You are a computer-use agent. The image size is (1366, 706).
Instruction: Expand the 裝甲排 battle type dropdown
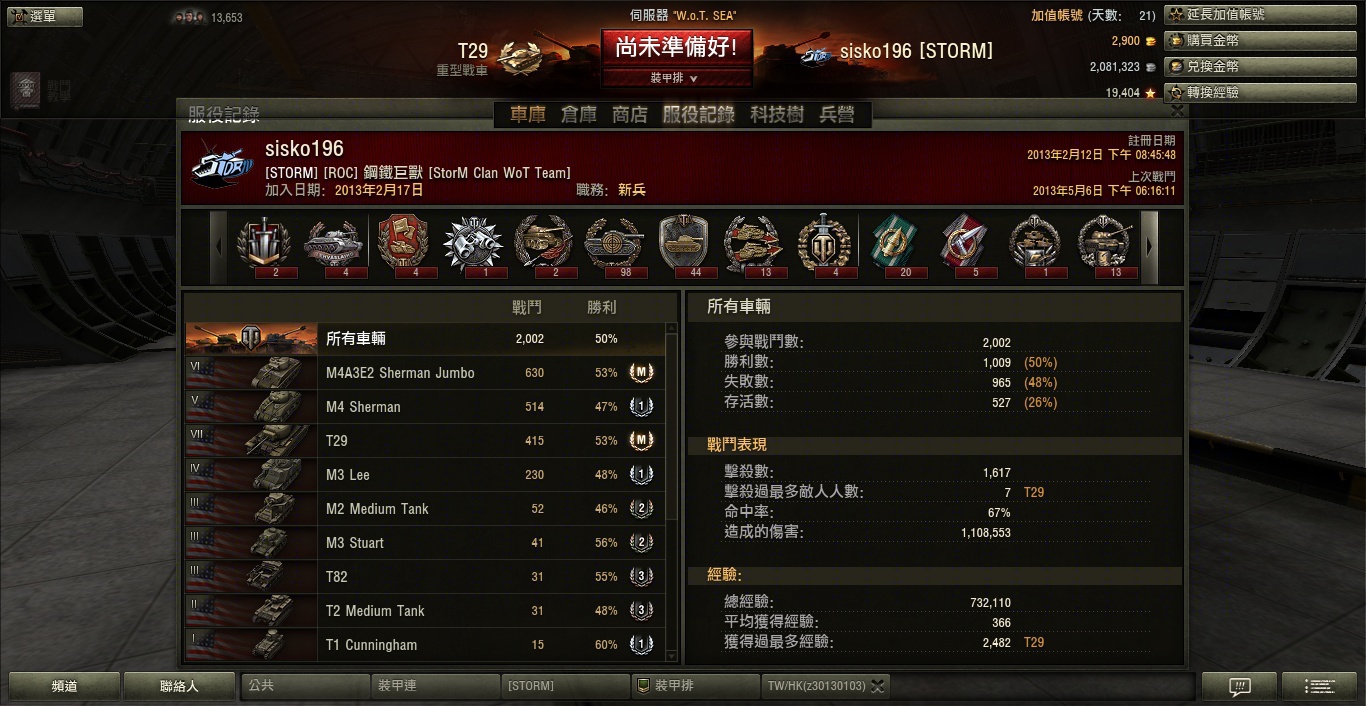(x=676, y=78)
